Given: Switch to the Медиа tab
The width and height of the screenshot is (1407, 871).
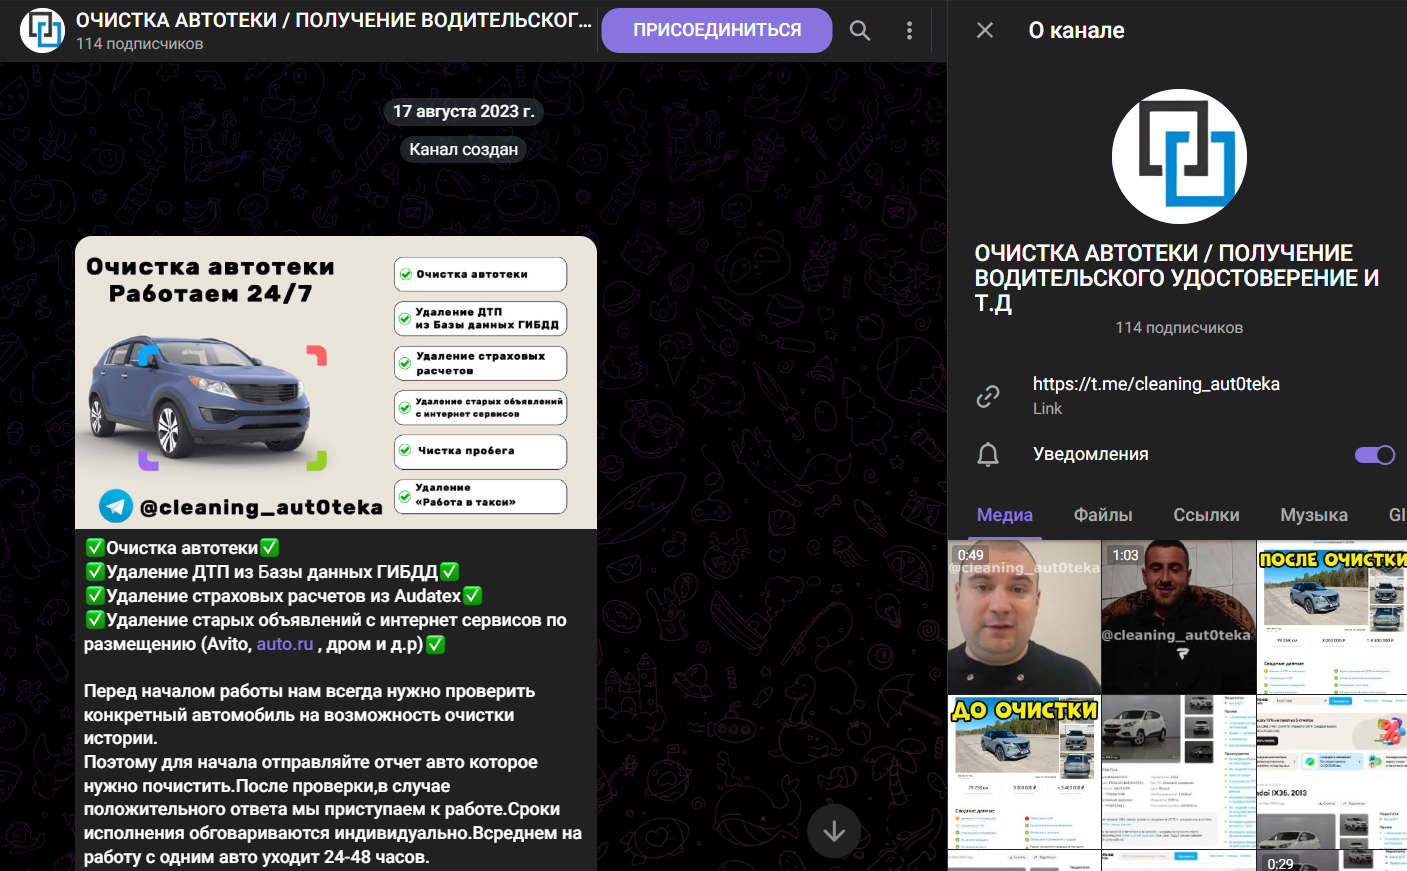Looking at the screenshot, I should click(1005, 515).
